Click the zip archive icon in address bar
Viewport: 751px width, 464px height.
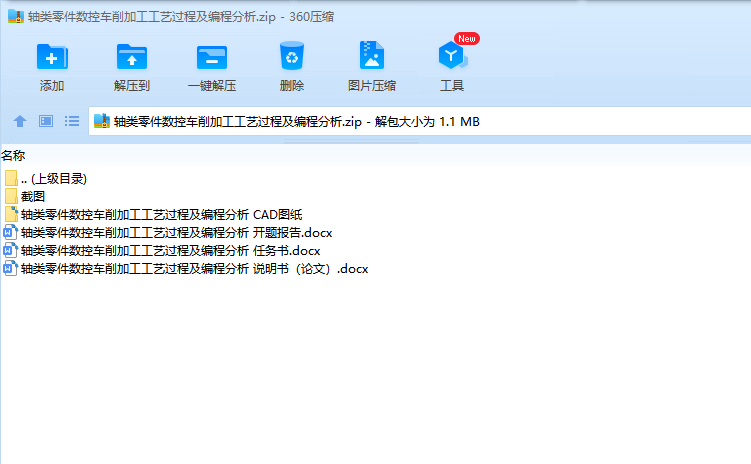tap(102, 121)
